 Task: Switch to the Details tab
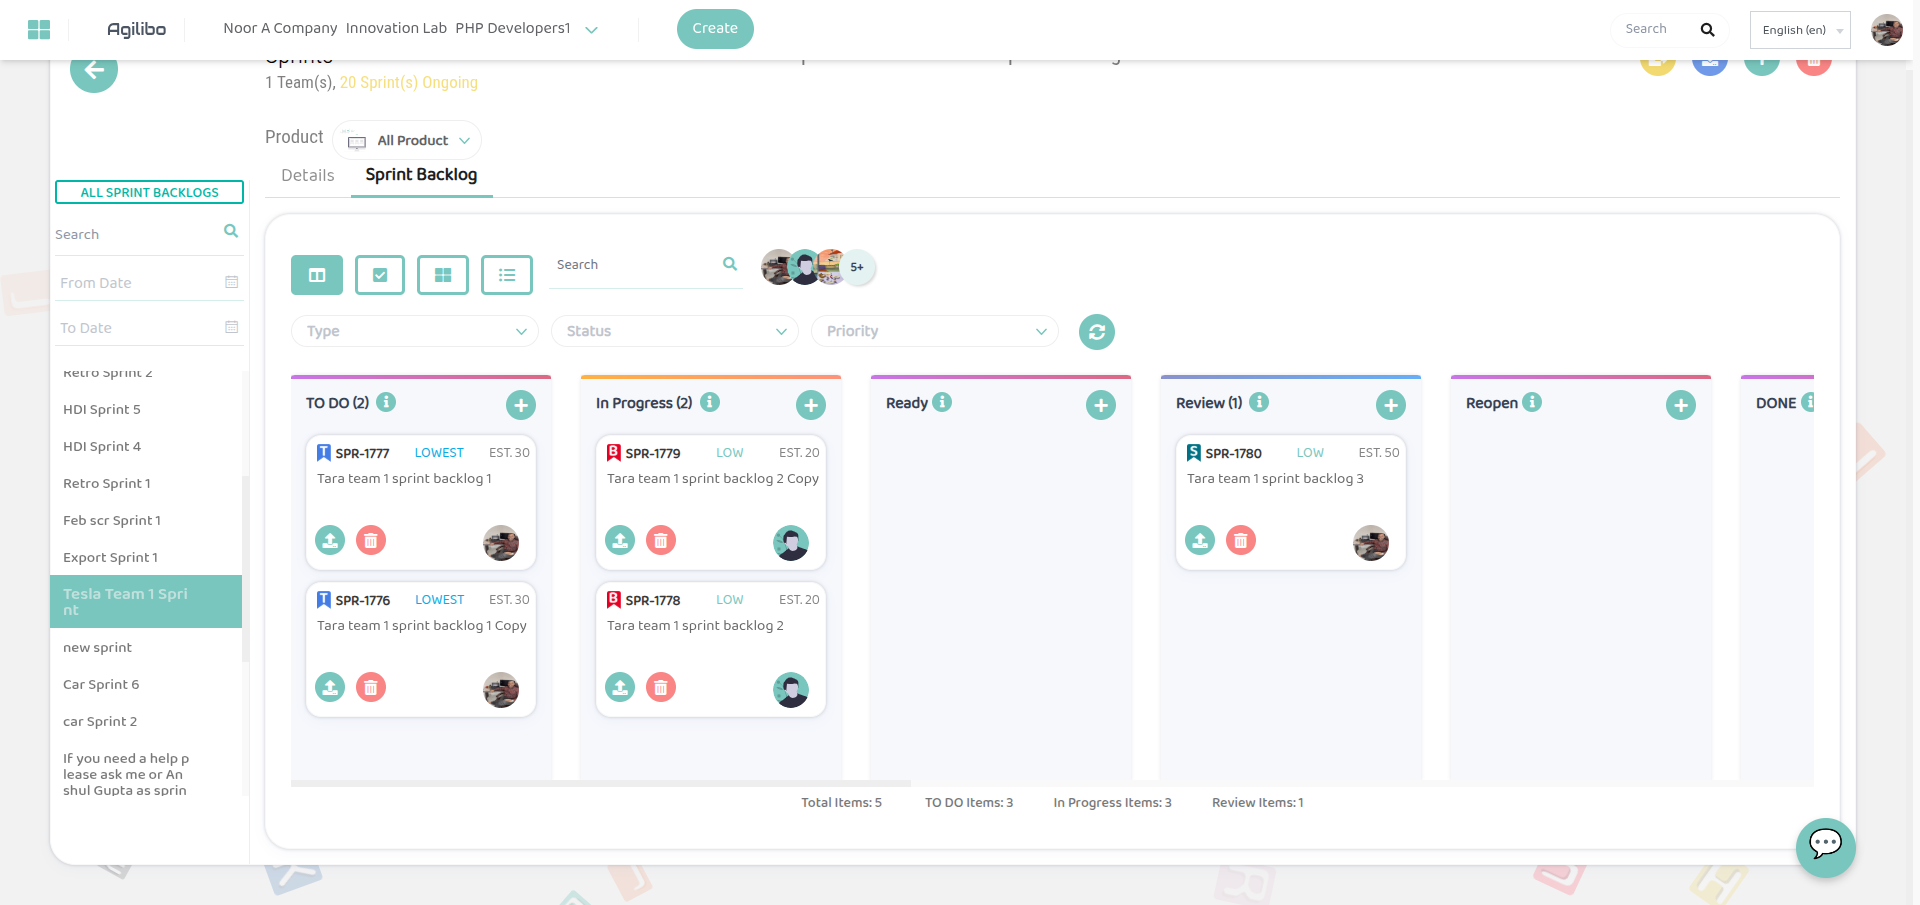(308, 175)
